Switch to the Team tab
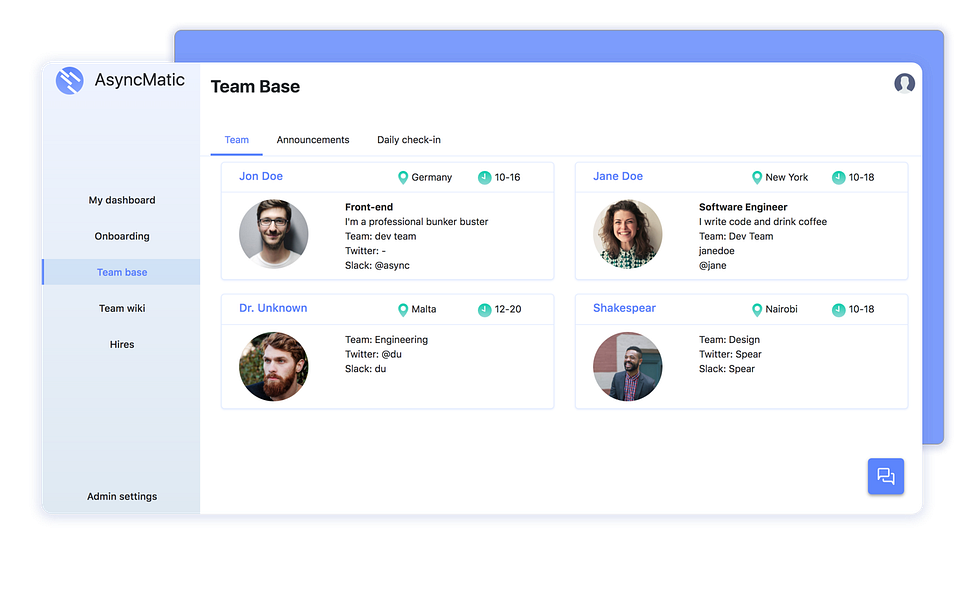The image size is (971, 600). tap(237, 140)
